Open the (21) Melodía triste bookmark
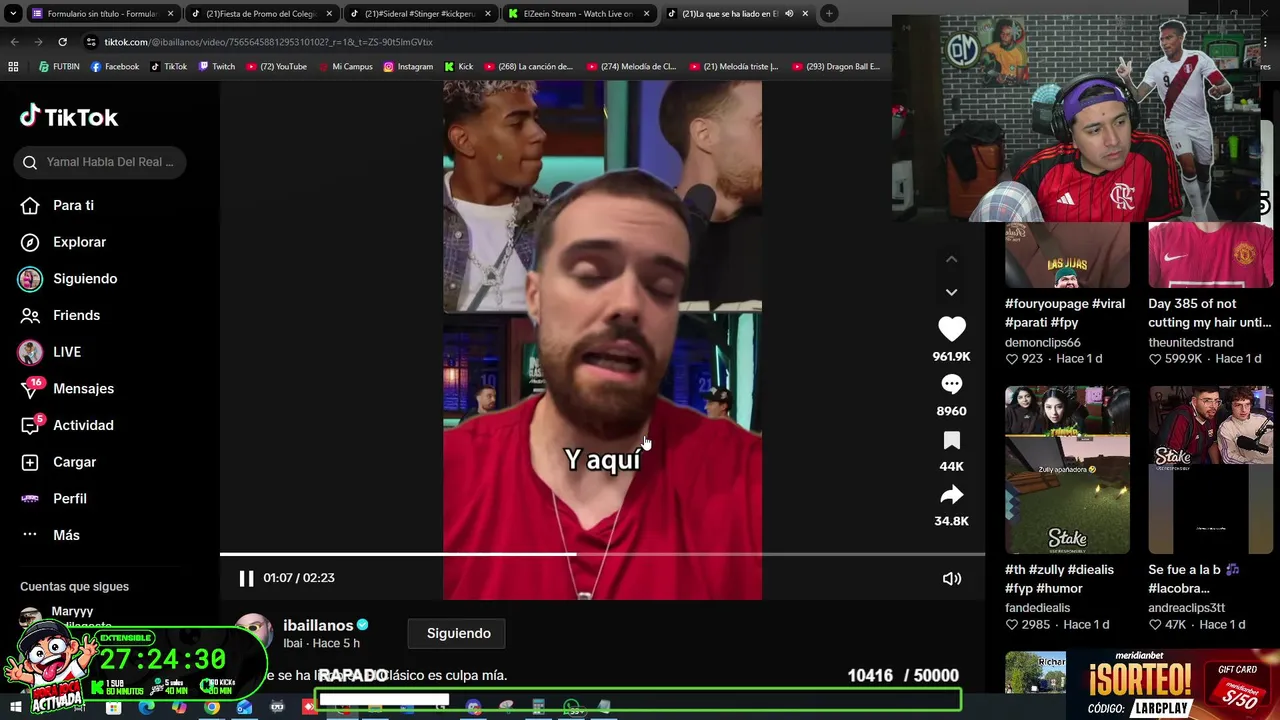 734,67
